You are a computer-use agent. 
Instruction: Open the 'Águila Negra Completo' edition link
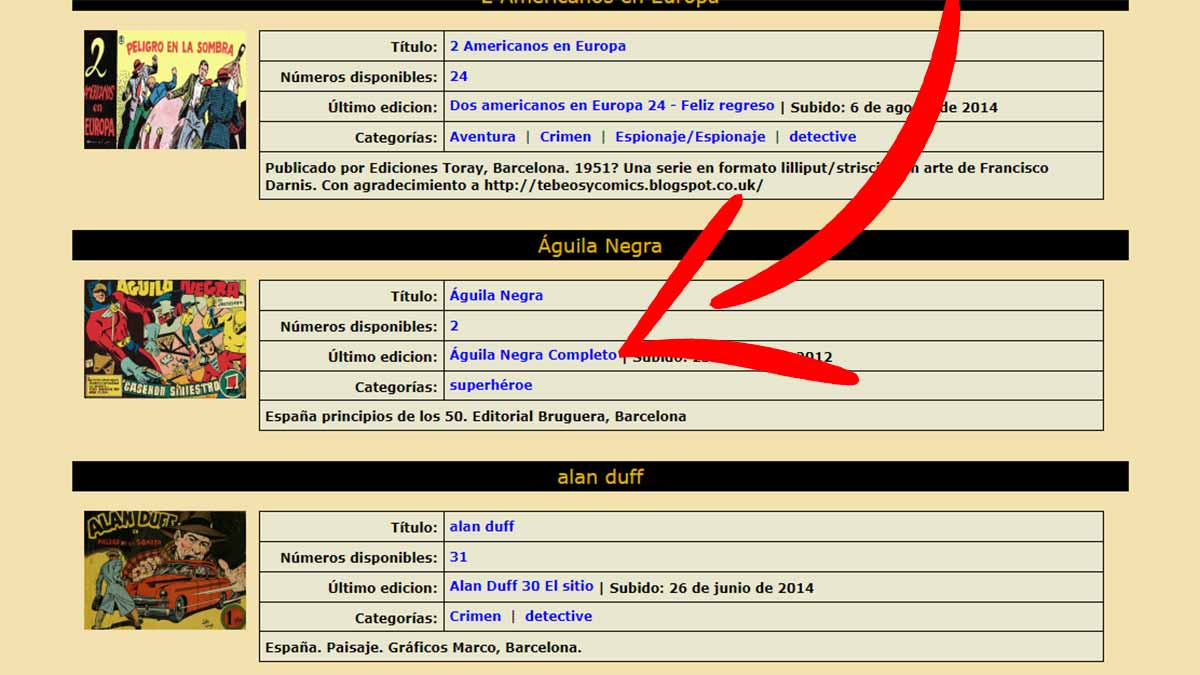[533, 355]
